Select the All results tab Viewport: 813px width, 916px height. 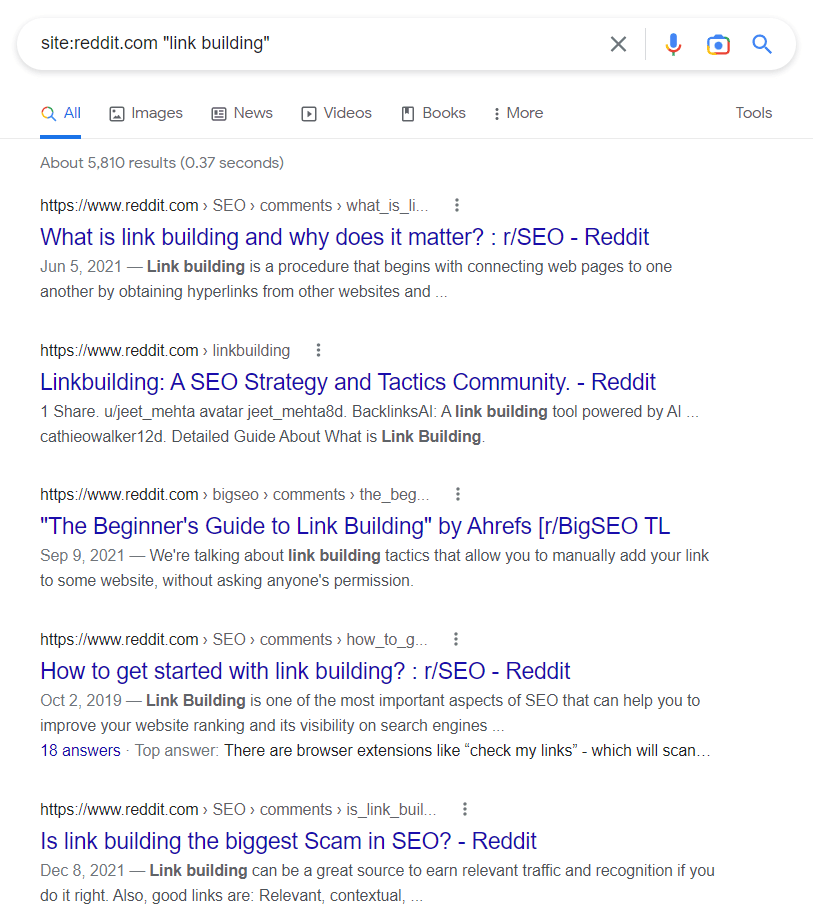[x=61, y=113]
